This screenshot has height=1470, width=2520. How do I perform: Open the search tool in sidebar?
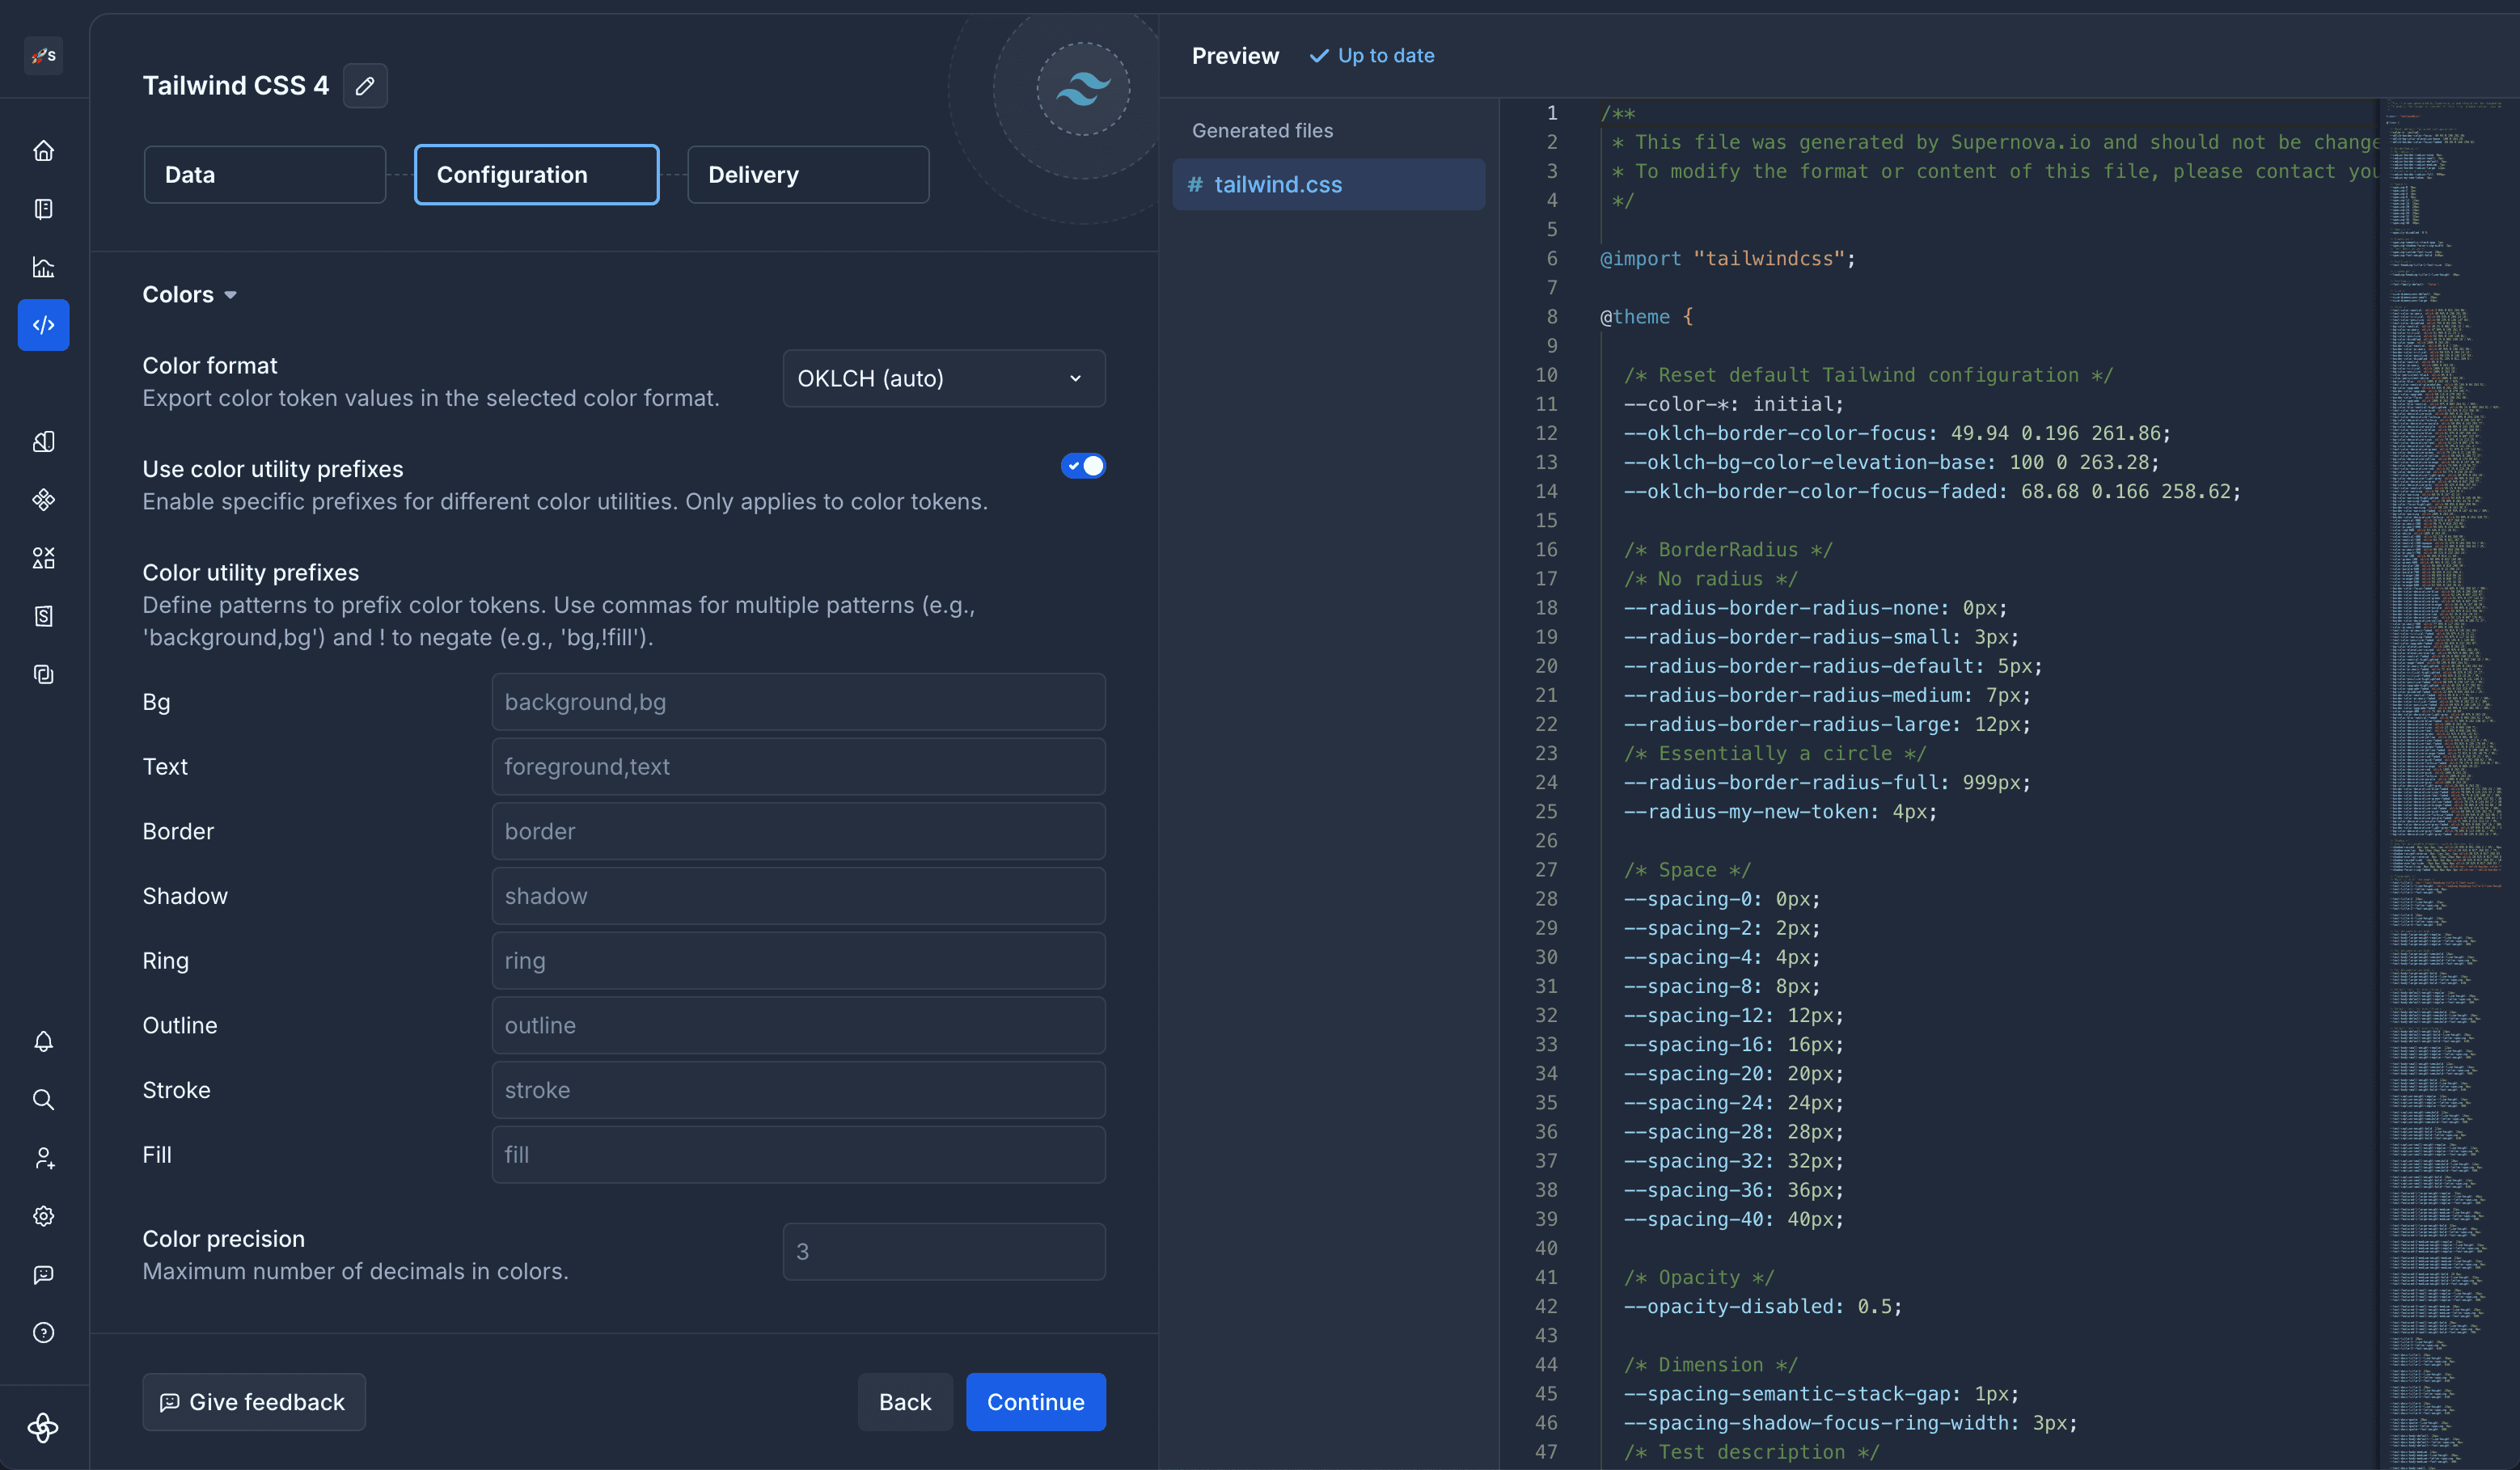(x=44, y=1099)
